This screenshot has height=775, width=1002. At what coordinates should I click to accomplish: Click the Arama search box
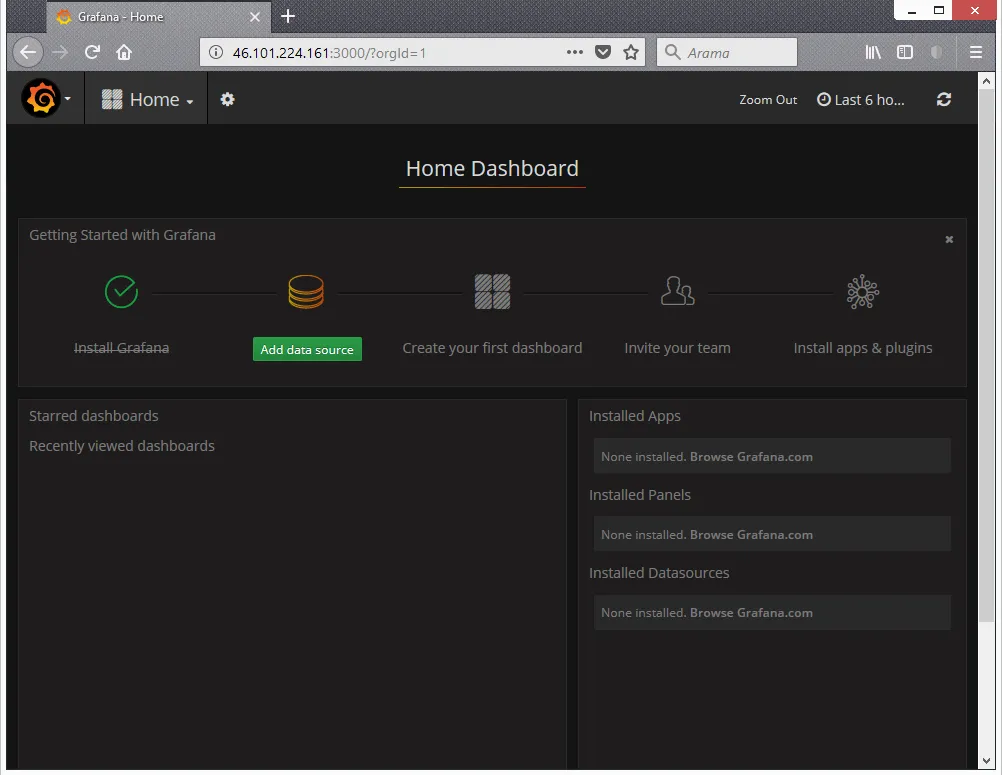(x=727, y=52)
